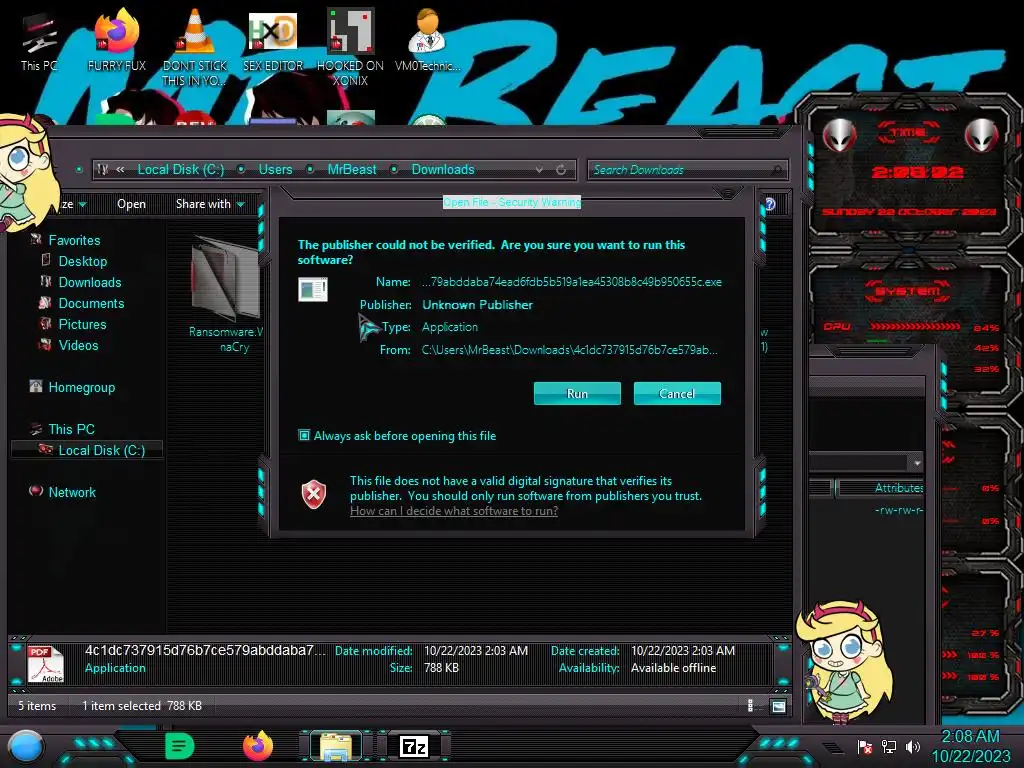Select Videos in navigation pane

(x=78, y=345)
